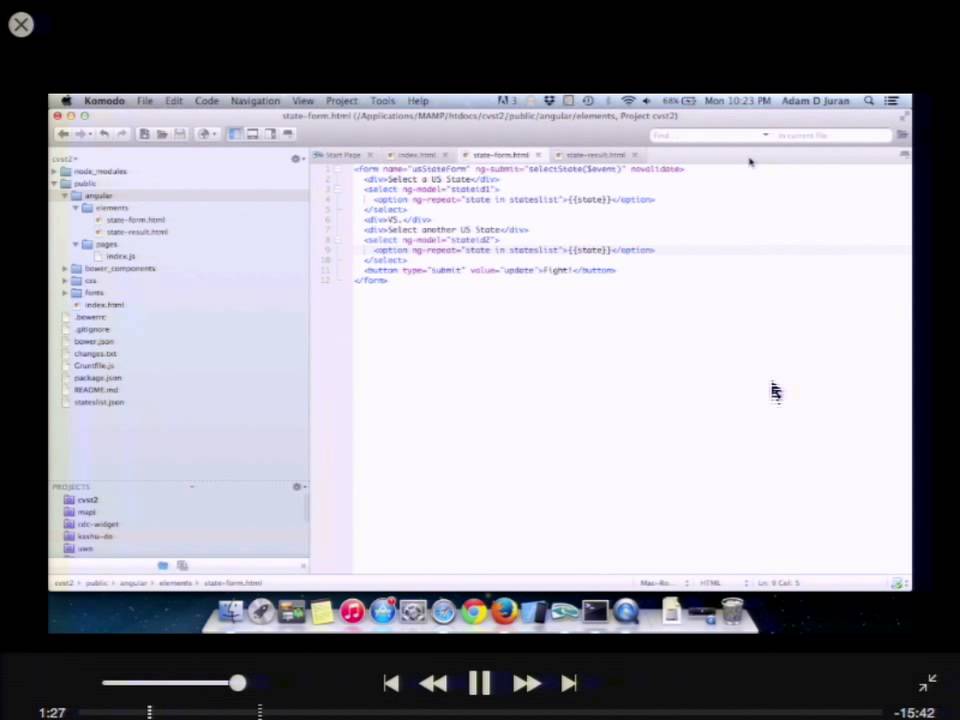Open the File menu
The height and width of the screenshot is (720, 960).
144,101
